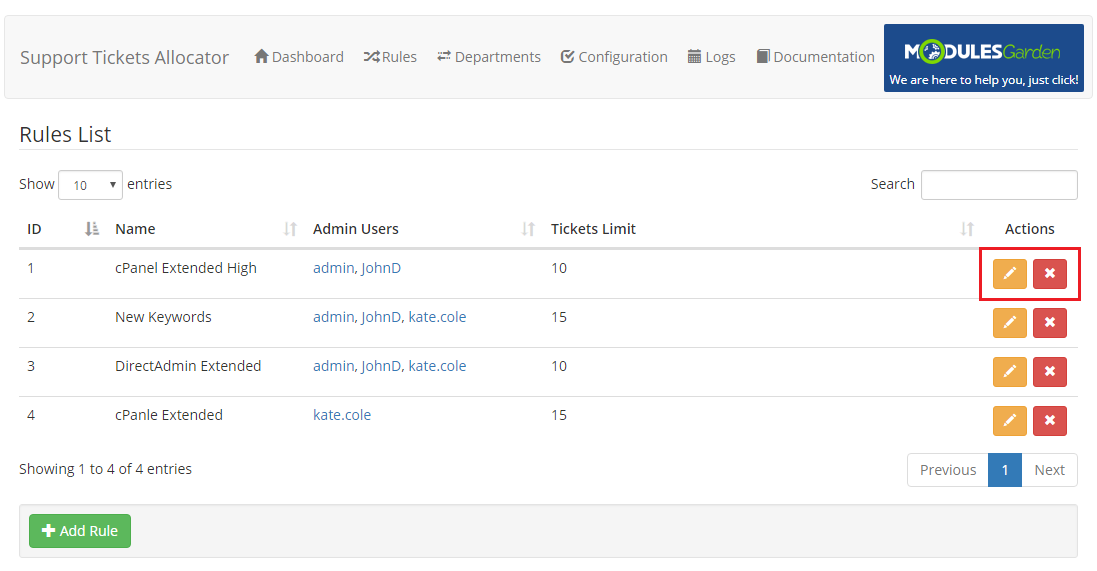1097x571 pixels.
Task: Delete the New Keywords rule
Action: (x=1049, y=322)
